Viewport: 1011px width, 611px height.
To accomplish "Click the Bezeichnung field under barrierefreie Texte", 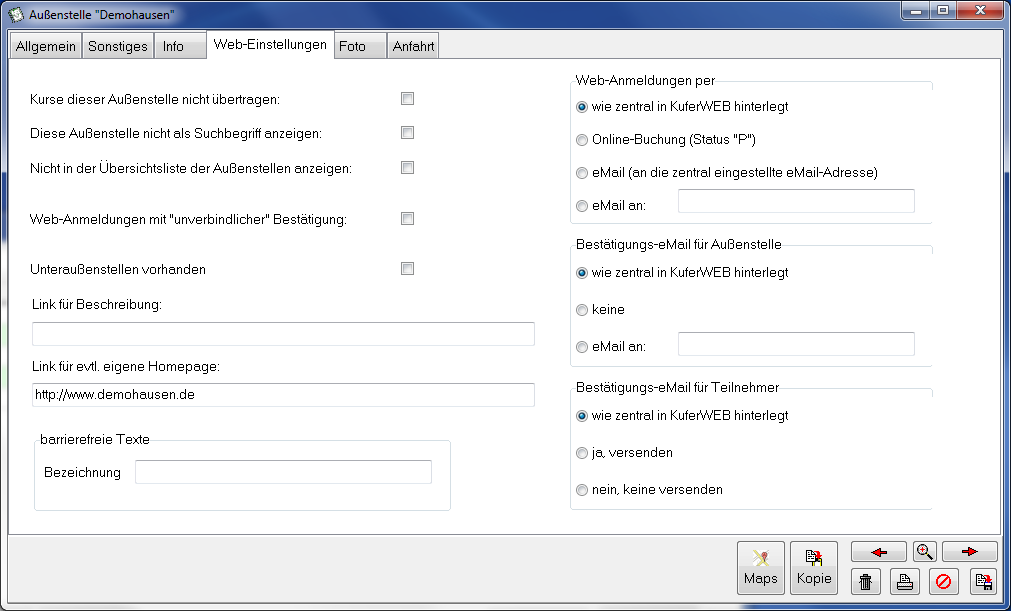I will coord(283,472).
